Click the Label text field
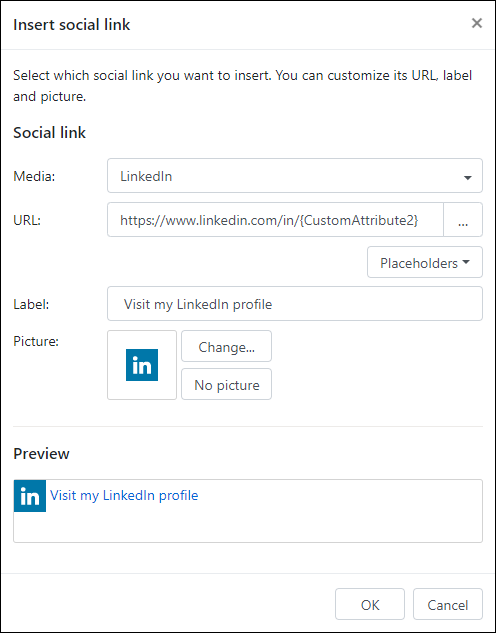The image size is (496, 633). (x=295, y=304)
